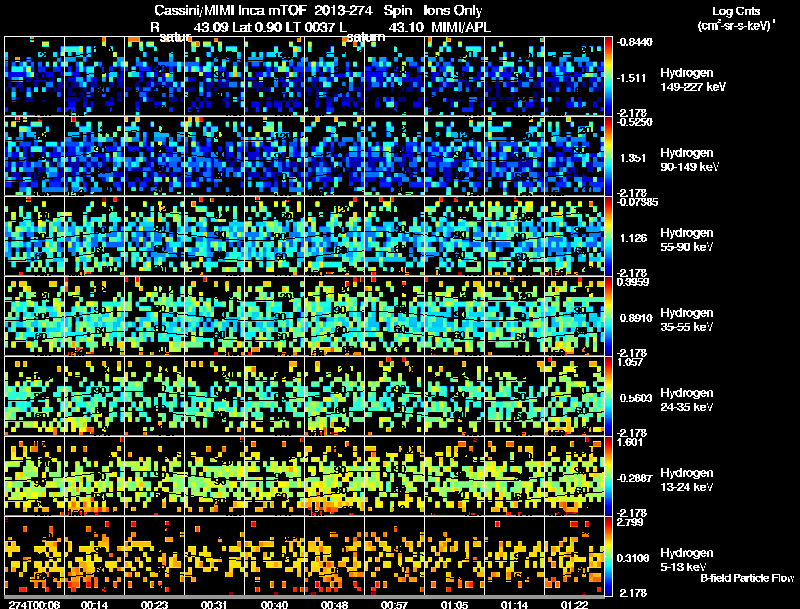Select the "00:31" time axis label
800x609 pixels.
(x=214, y=604)
